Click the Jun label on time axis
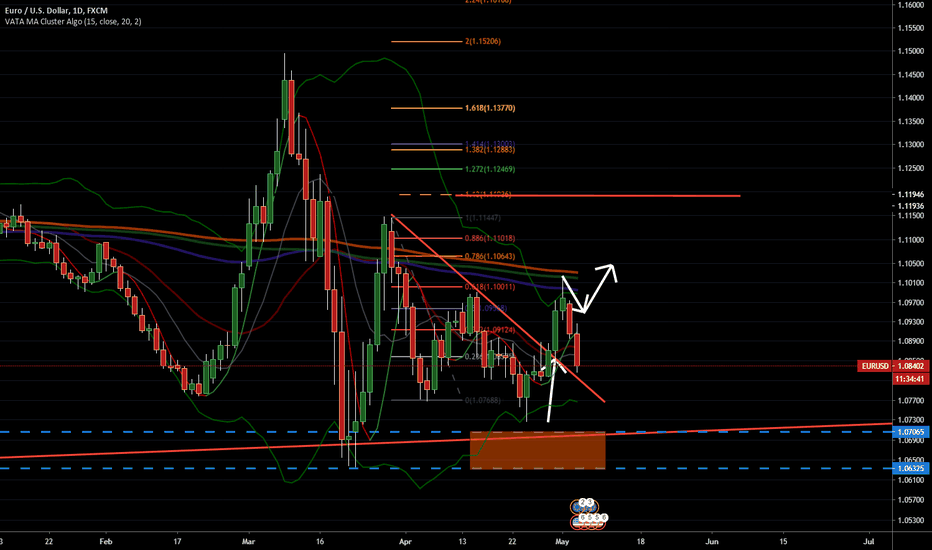Viewport: 932px width, 550px height. click(711, 542)
